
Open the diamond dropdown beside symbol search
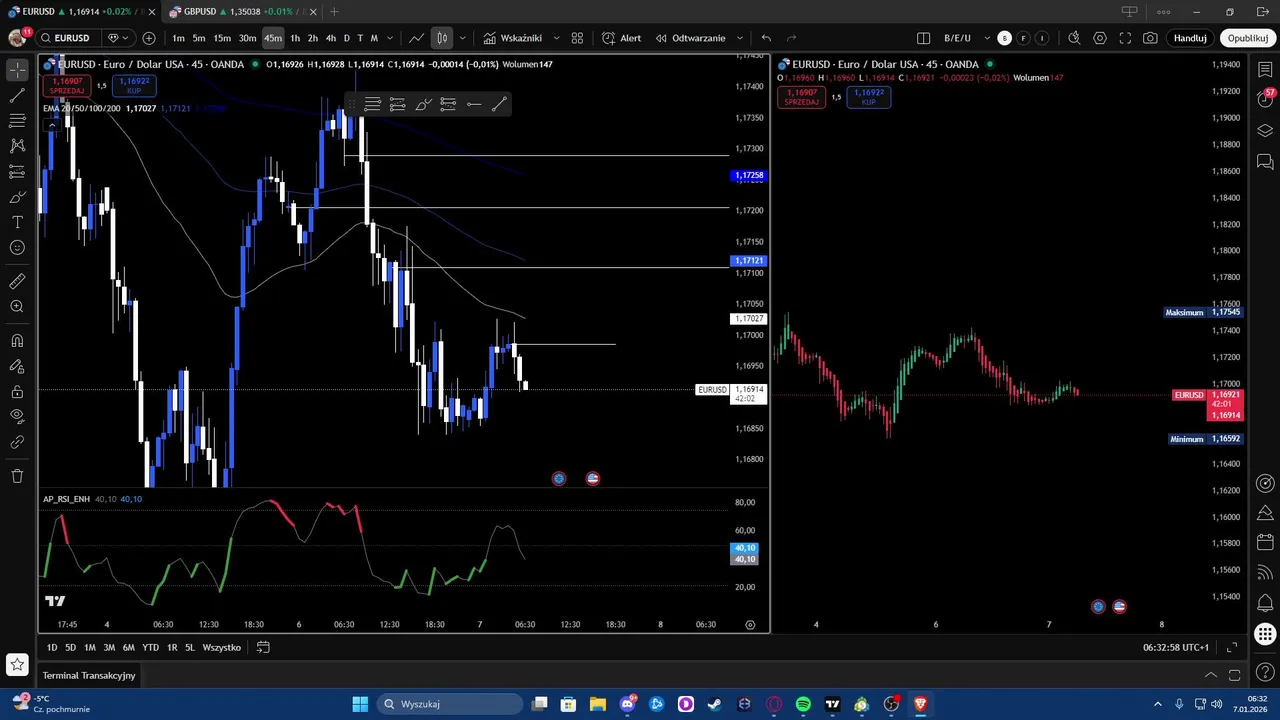118,38
